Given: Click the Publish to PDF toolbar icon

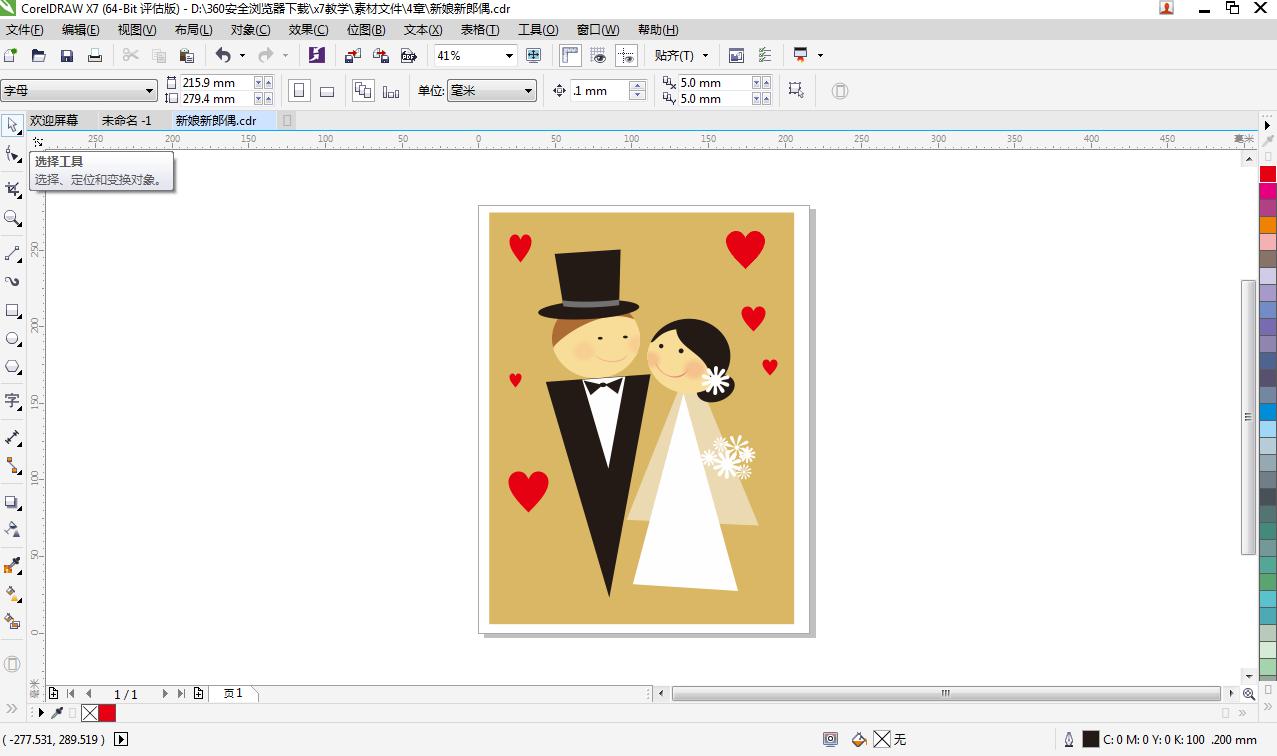Looking at the screenshot, I should click(x=409, y=55).
